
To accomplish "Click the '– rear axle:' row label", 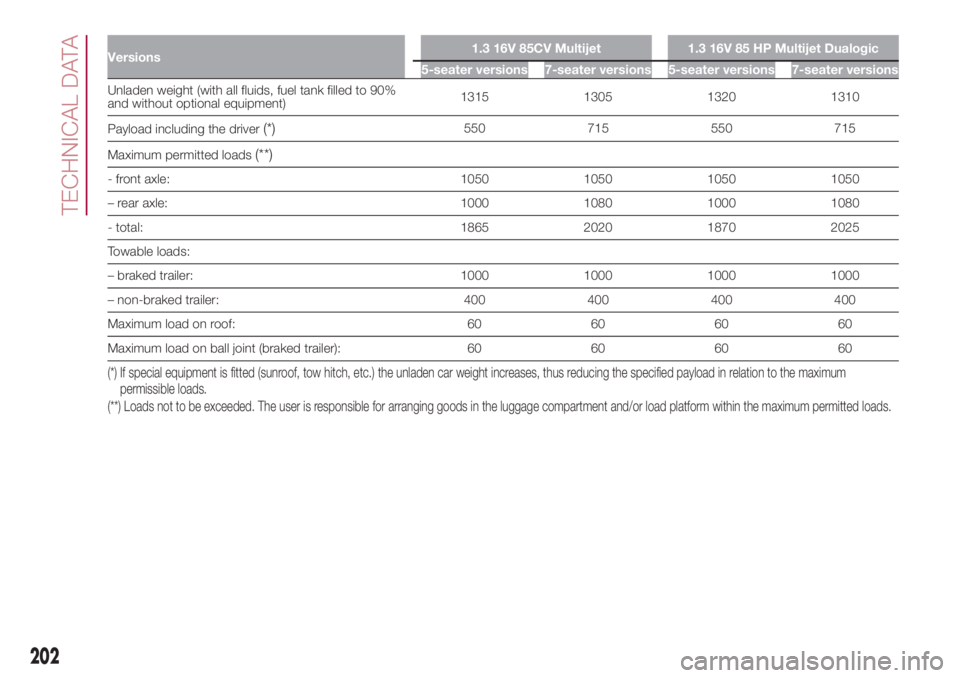I will tap(137, 203).
